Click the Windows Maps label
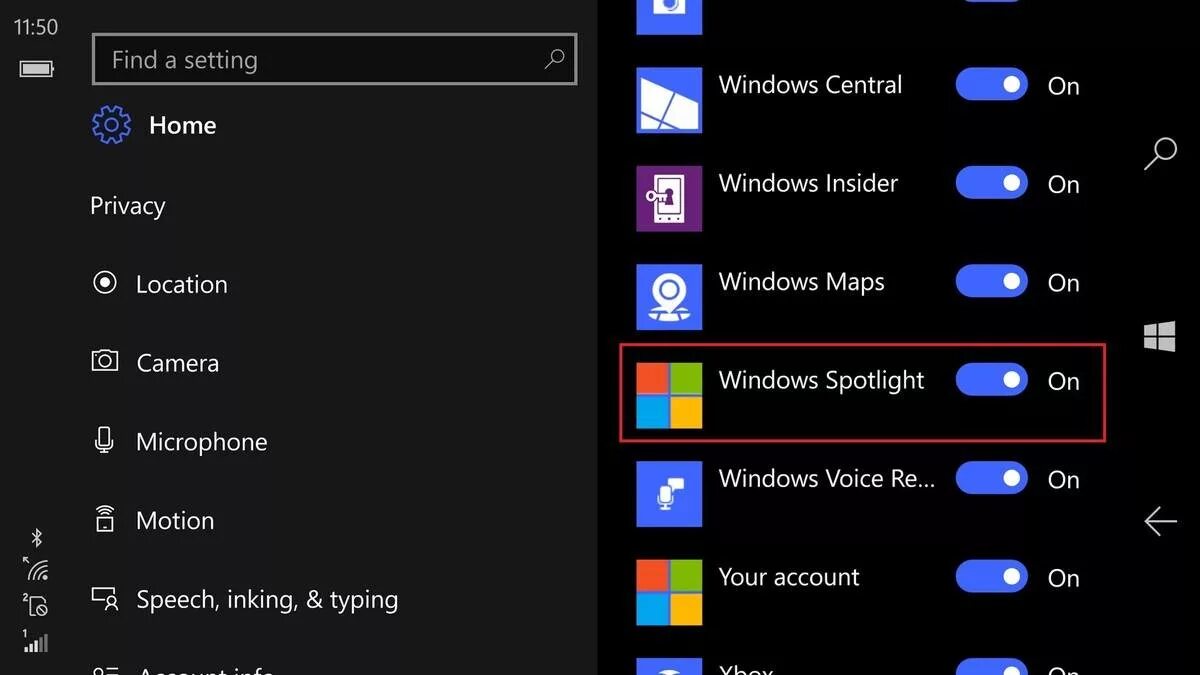Screen dimensions: 1200x675 (801, 283)
